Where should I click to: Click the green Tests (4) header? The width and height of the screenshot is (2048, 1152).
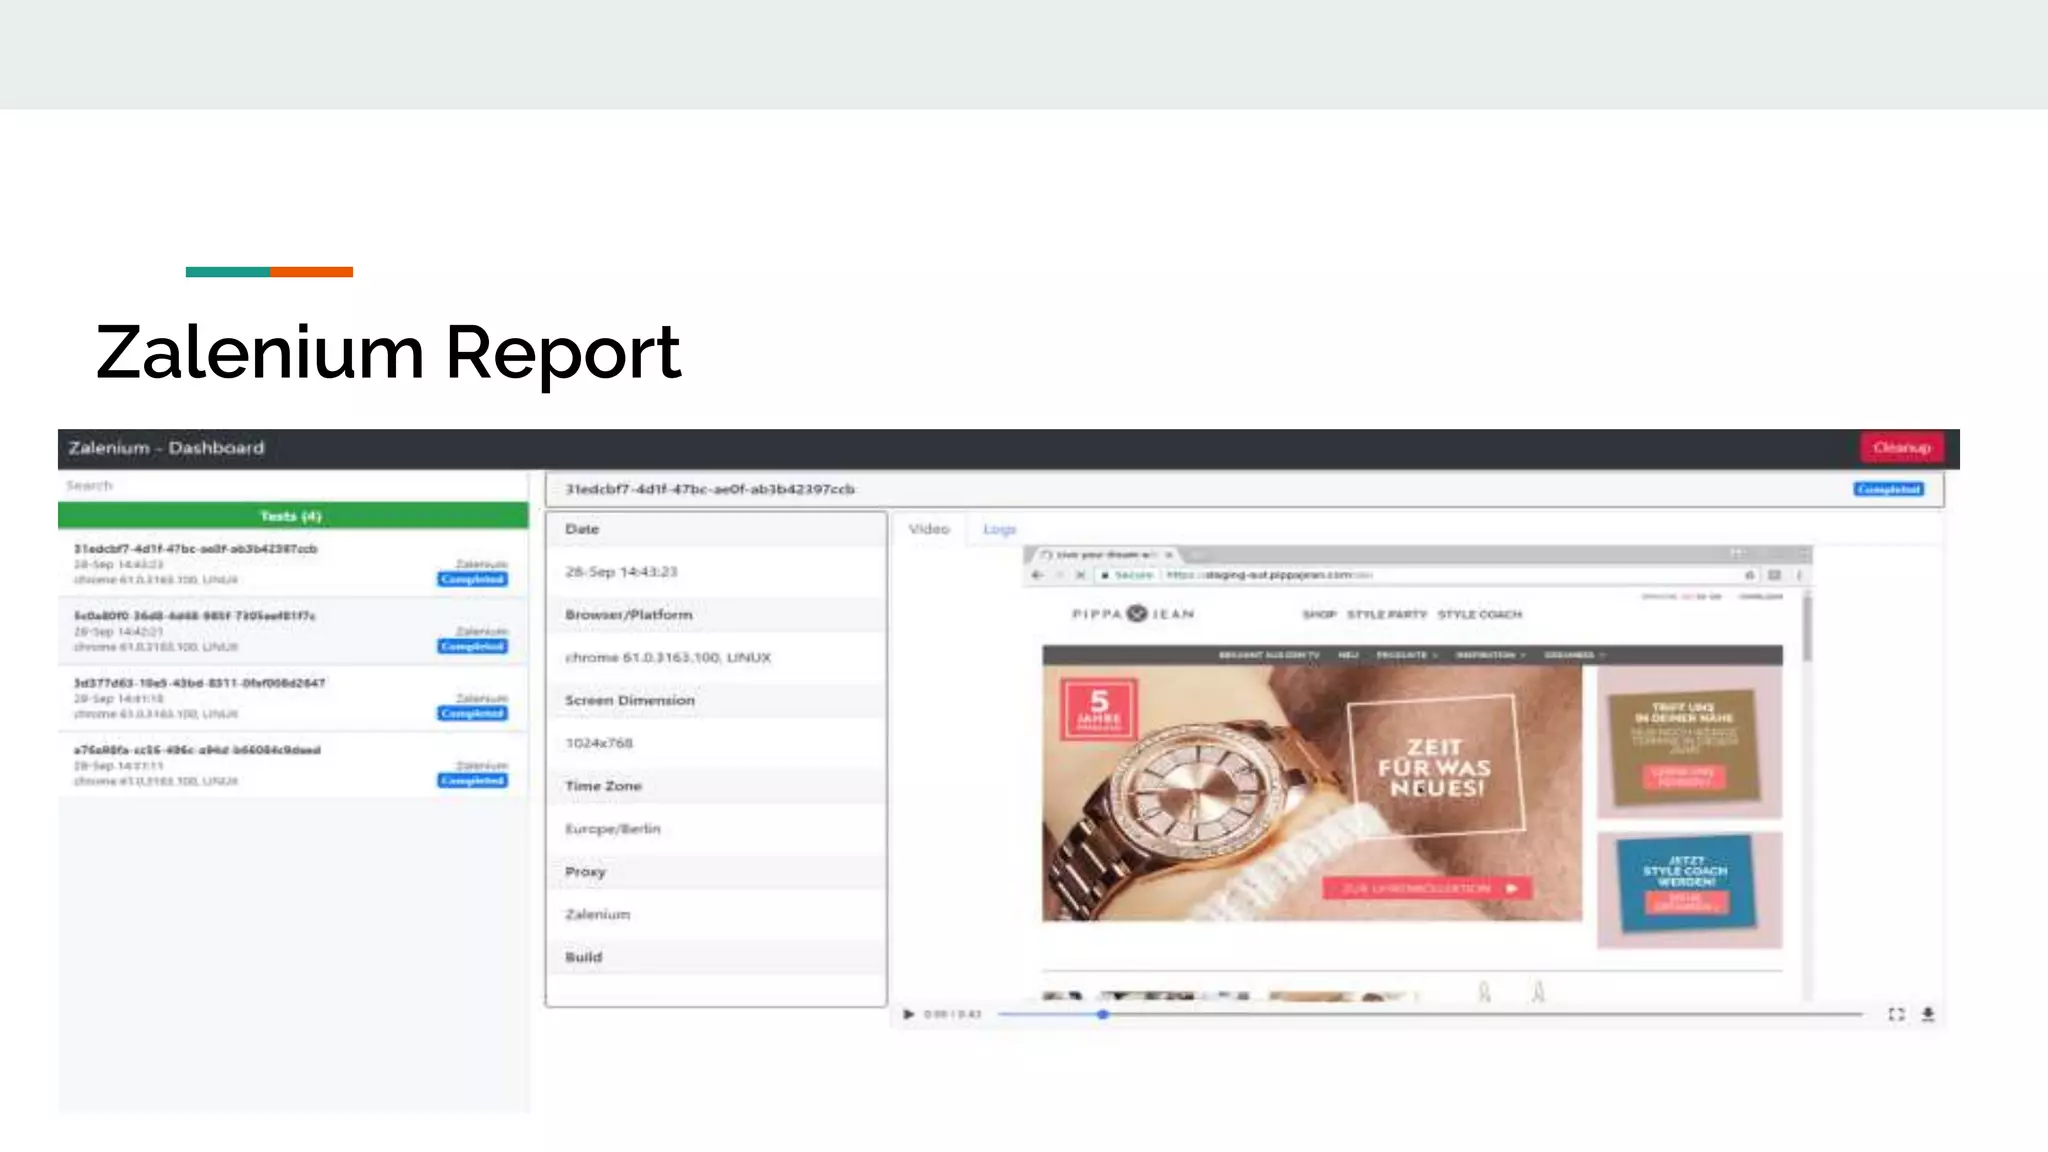292,516
